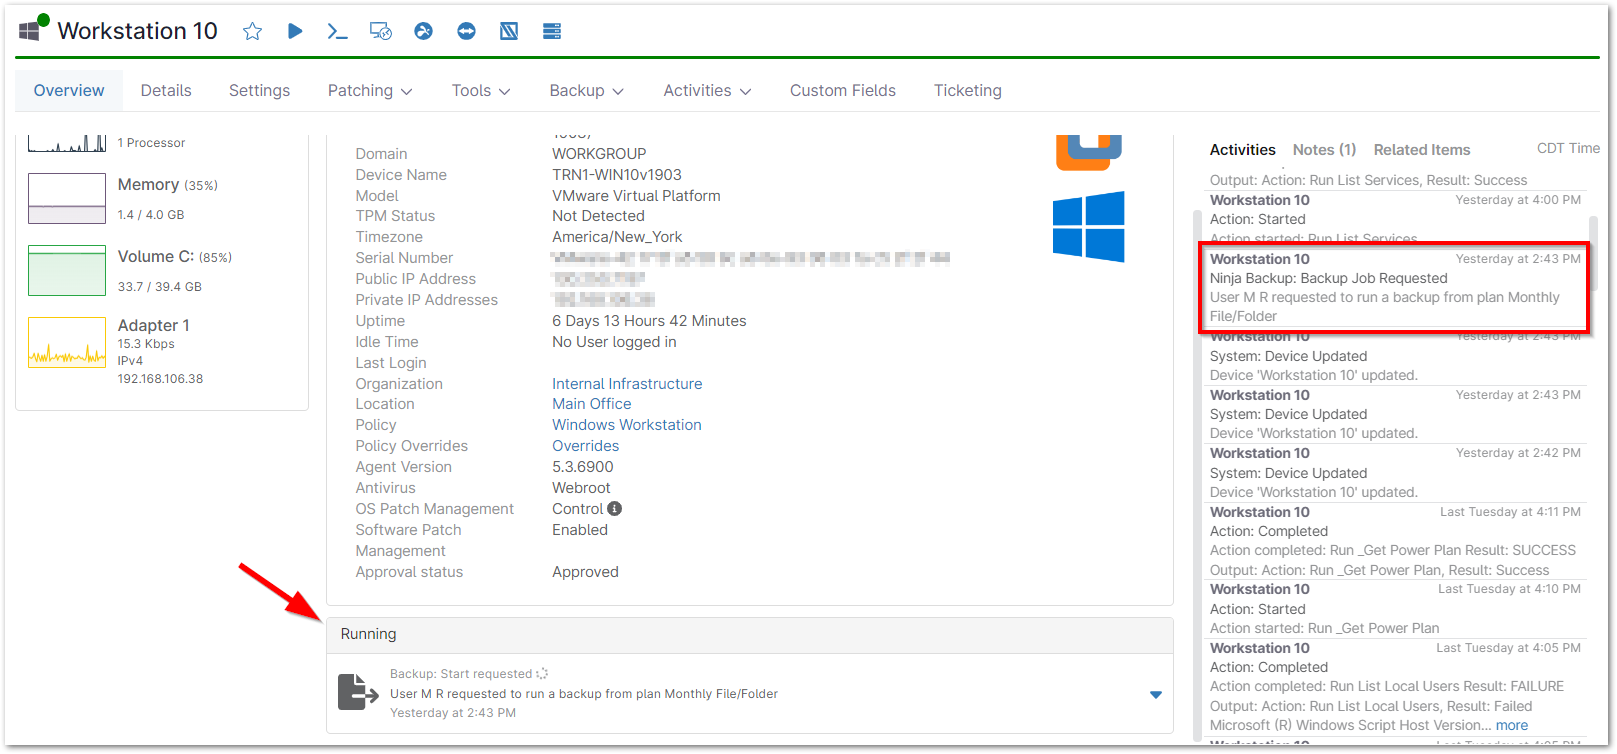The width and height of the screenshot is (1617, 754).
Task: Click the TeamViewer icon
Action: point(466,31)
